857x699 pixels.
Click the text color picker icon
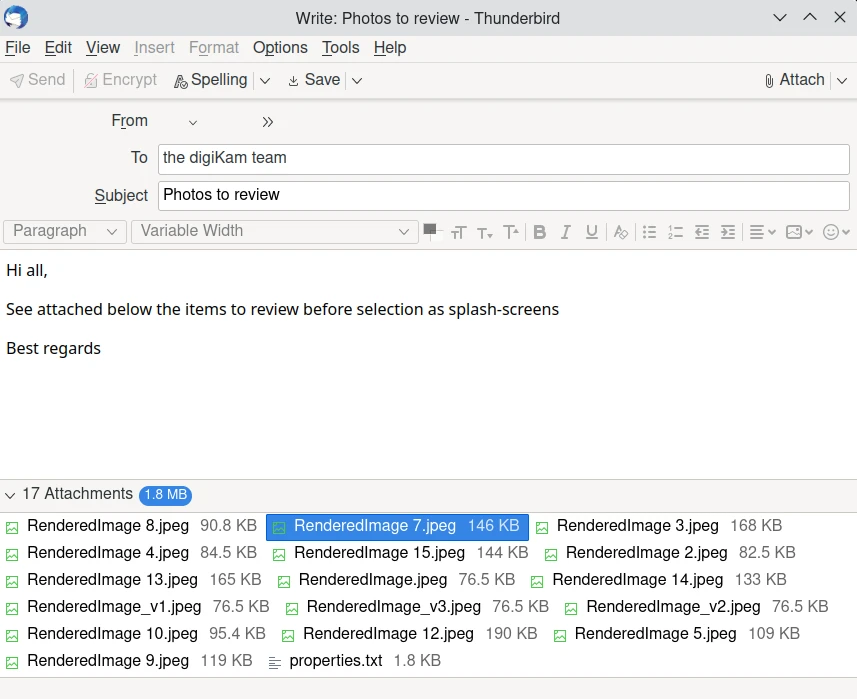click(432, 232)
